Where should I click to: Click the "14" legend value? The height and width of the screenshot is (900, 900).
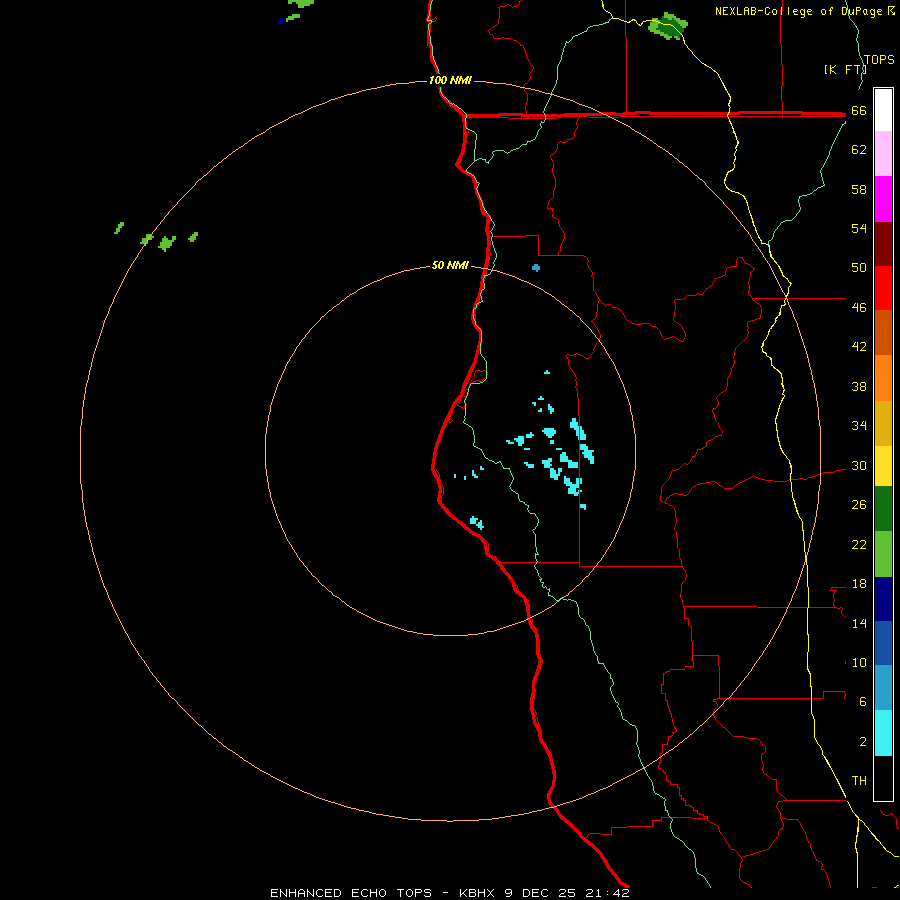tap(859, 624)
